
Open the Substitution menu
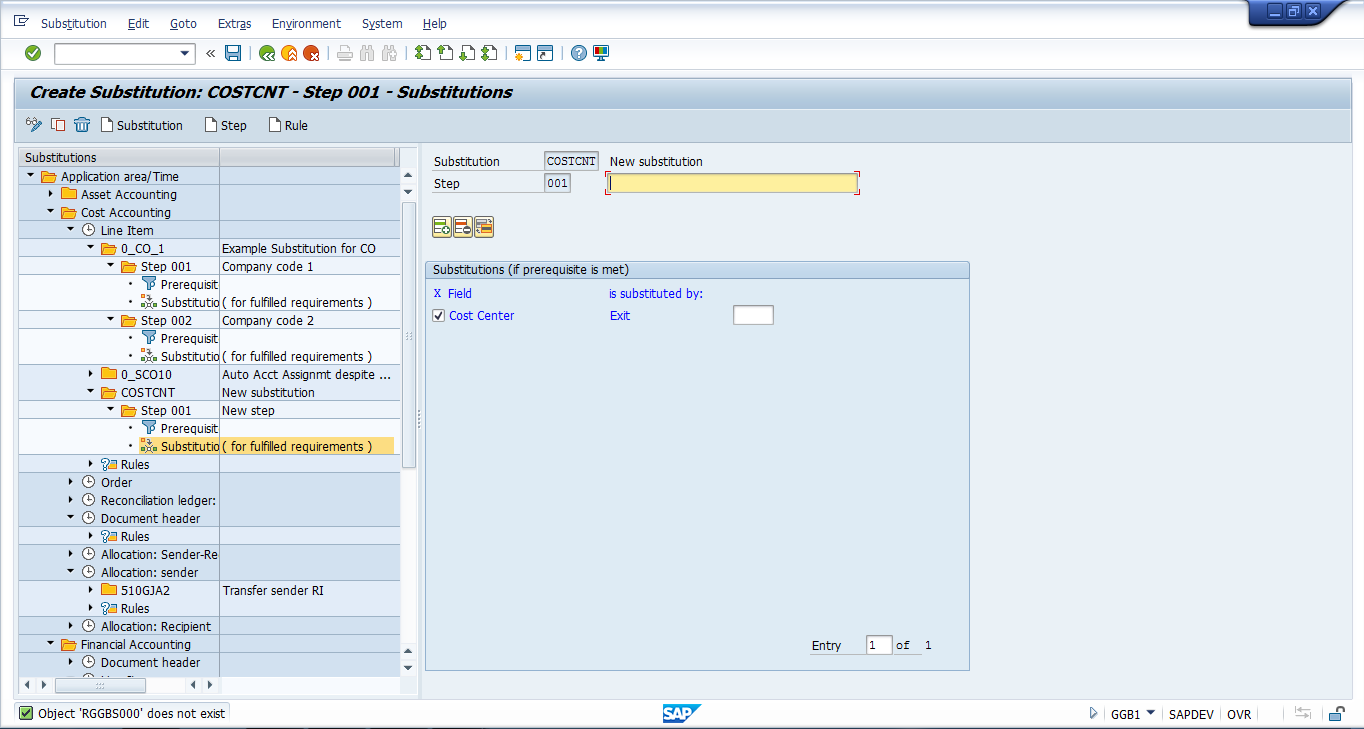pos(74,23)
